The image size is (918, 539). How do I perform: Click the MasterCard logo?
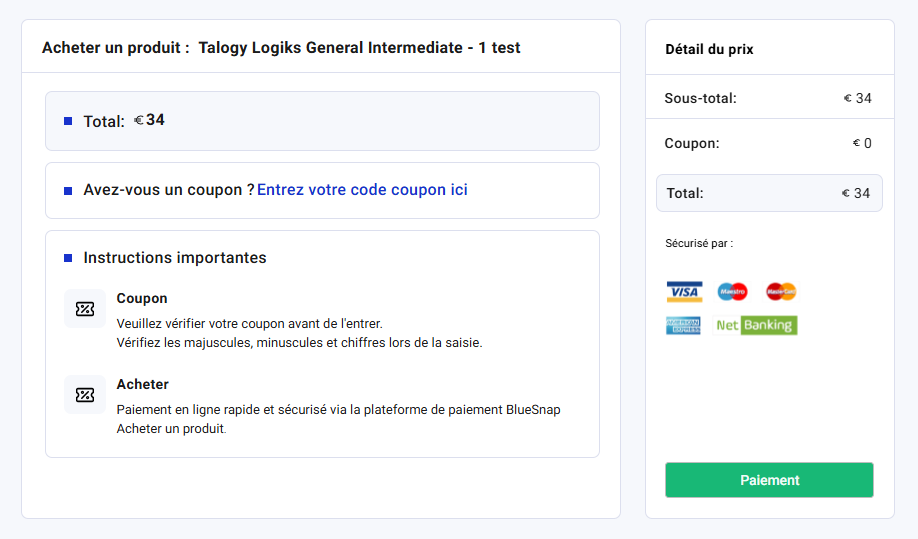point(781,292)
